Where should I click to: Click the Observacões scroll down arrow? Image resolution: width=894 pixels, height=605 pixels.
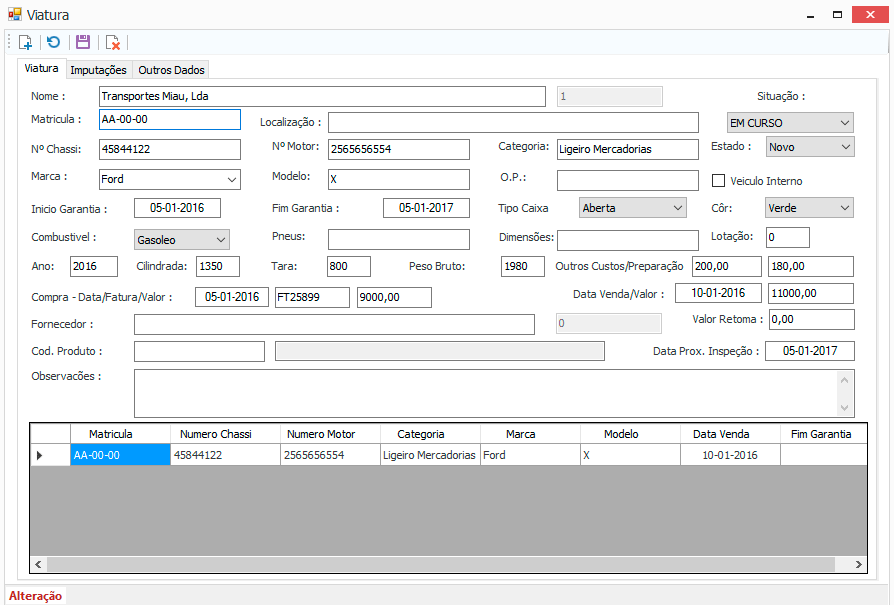coord(845,408)
